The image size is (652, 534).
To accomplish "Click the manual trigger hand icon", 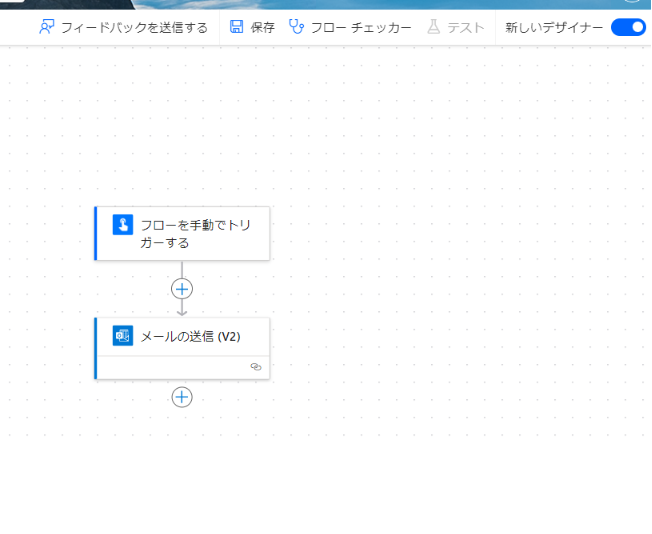I will pyautogui.click(x=123, y=225).
